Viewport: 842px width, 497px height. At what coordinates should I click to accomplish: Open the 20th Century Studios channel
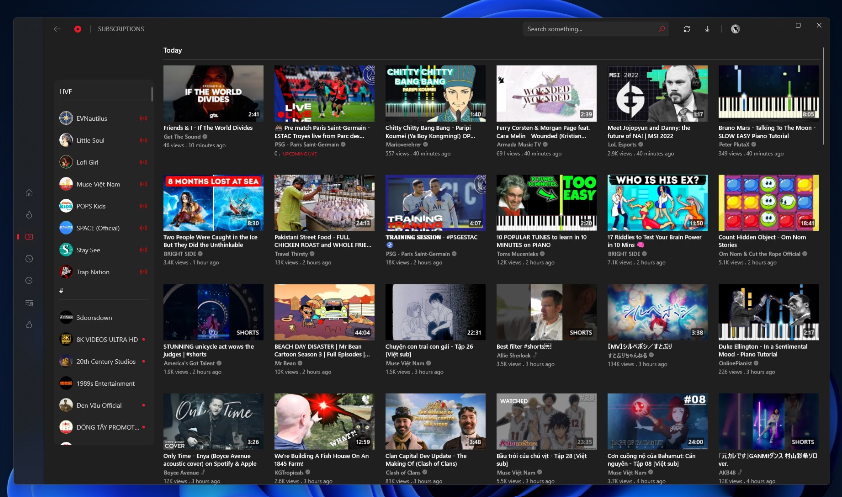(106, 362)
